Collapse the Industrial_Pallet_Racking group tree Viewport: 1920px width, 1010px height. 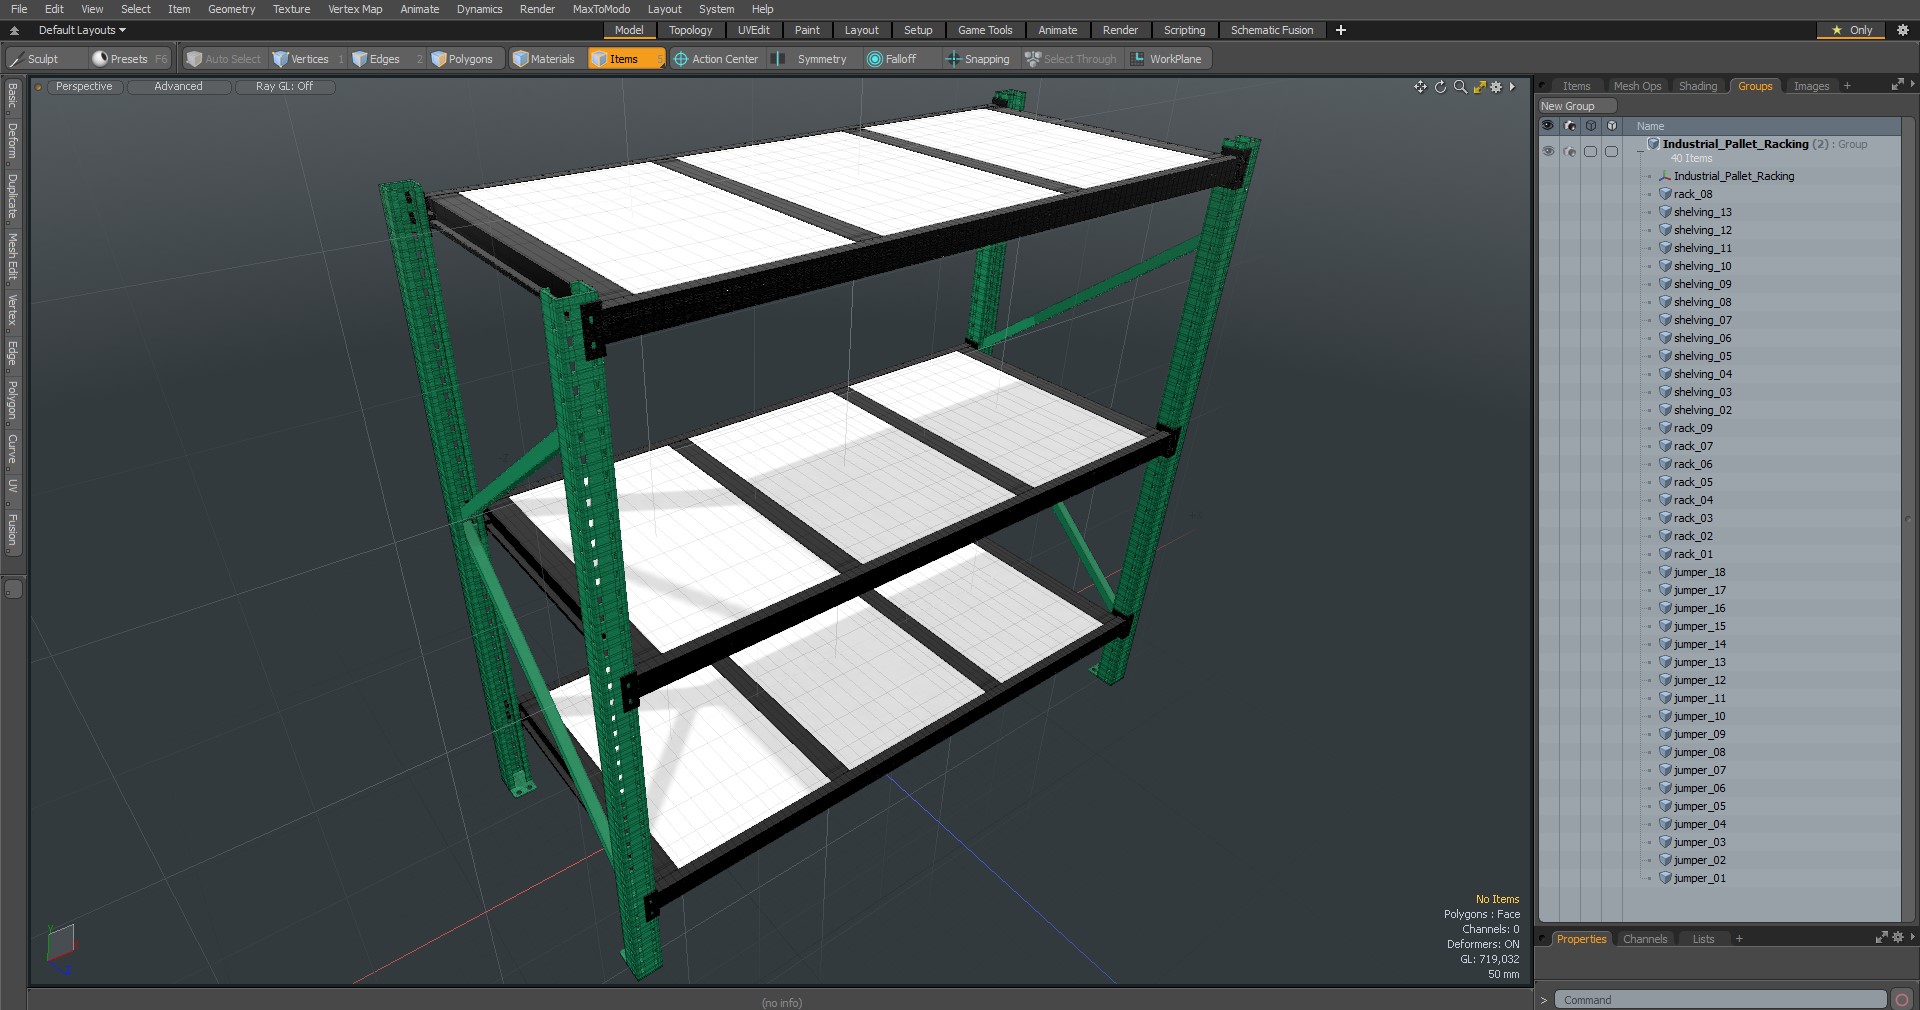[1640, 150]
